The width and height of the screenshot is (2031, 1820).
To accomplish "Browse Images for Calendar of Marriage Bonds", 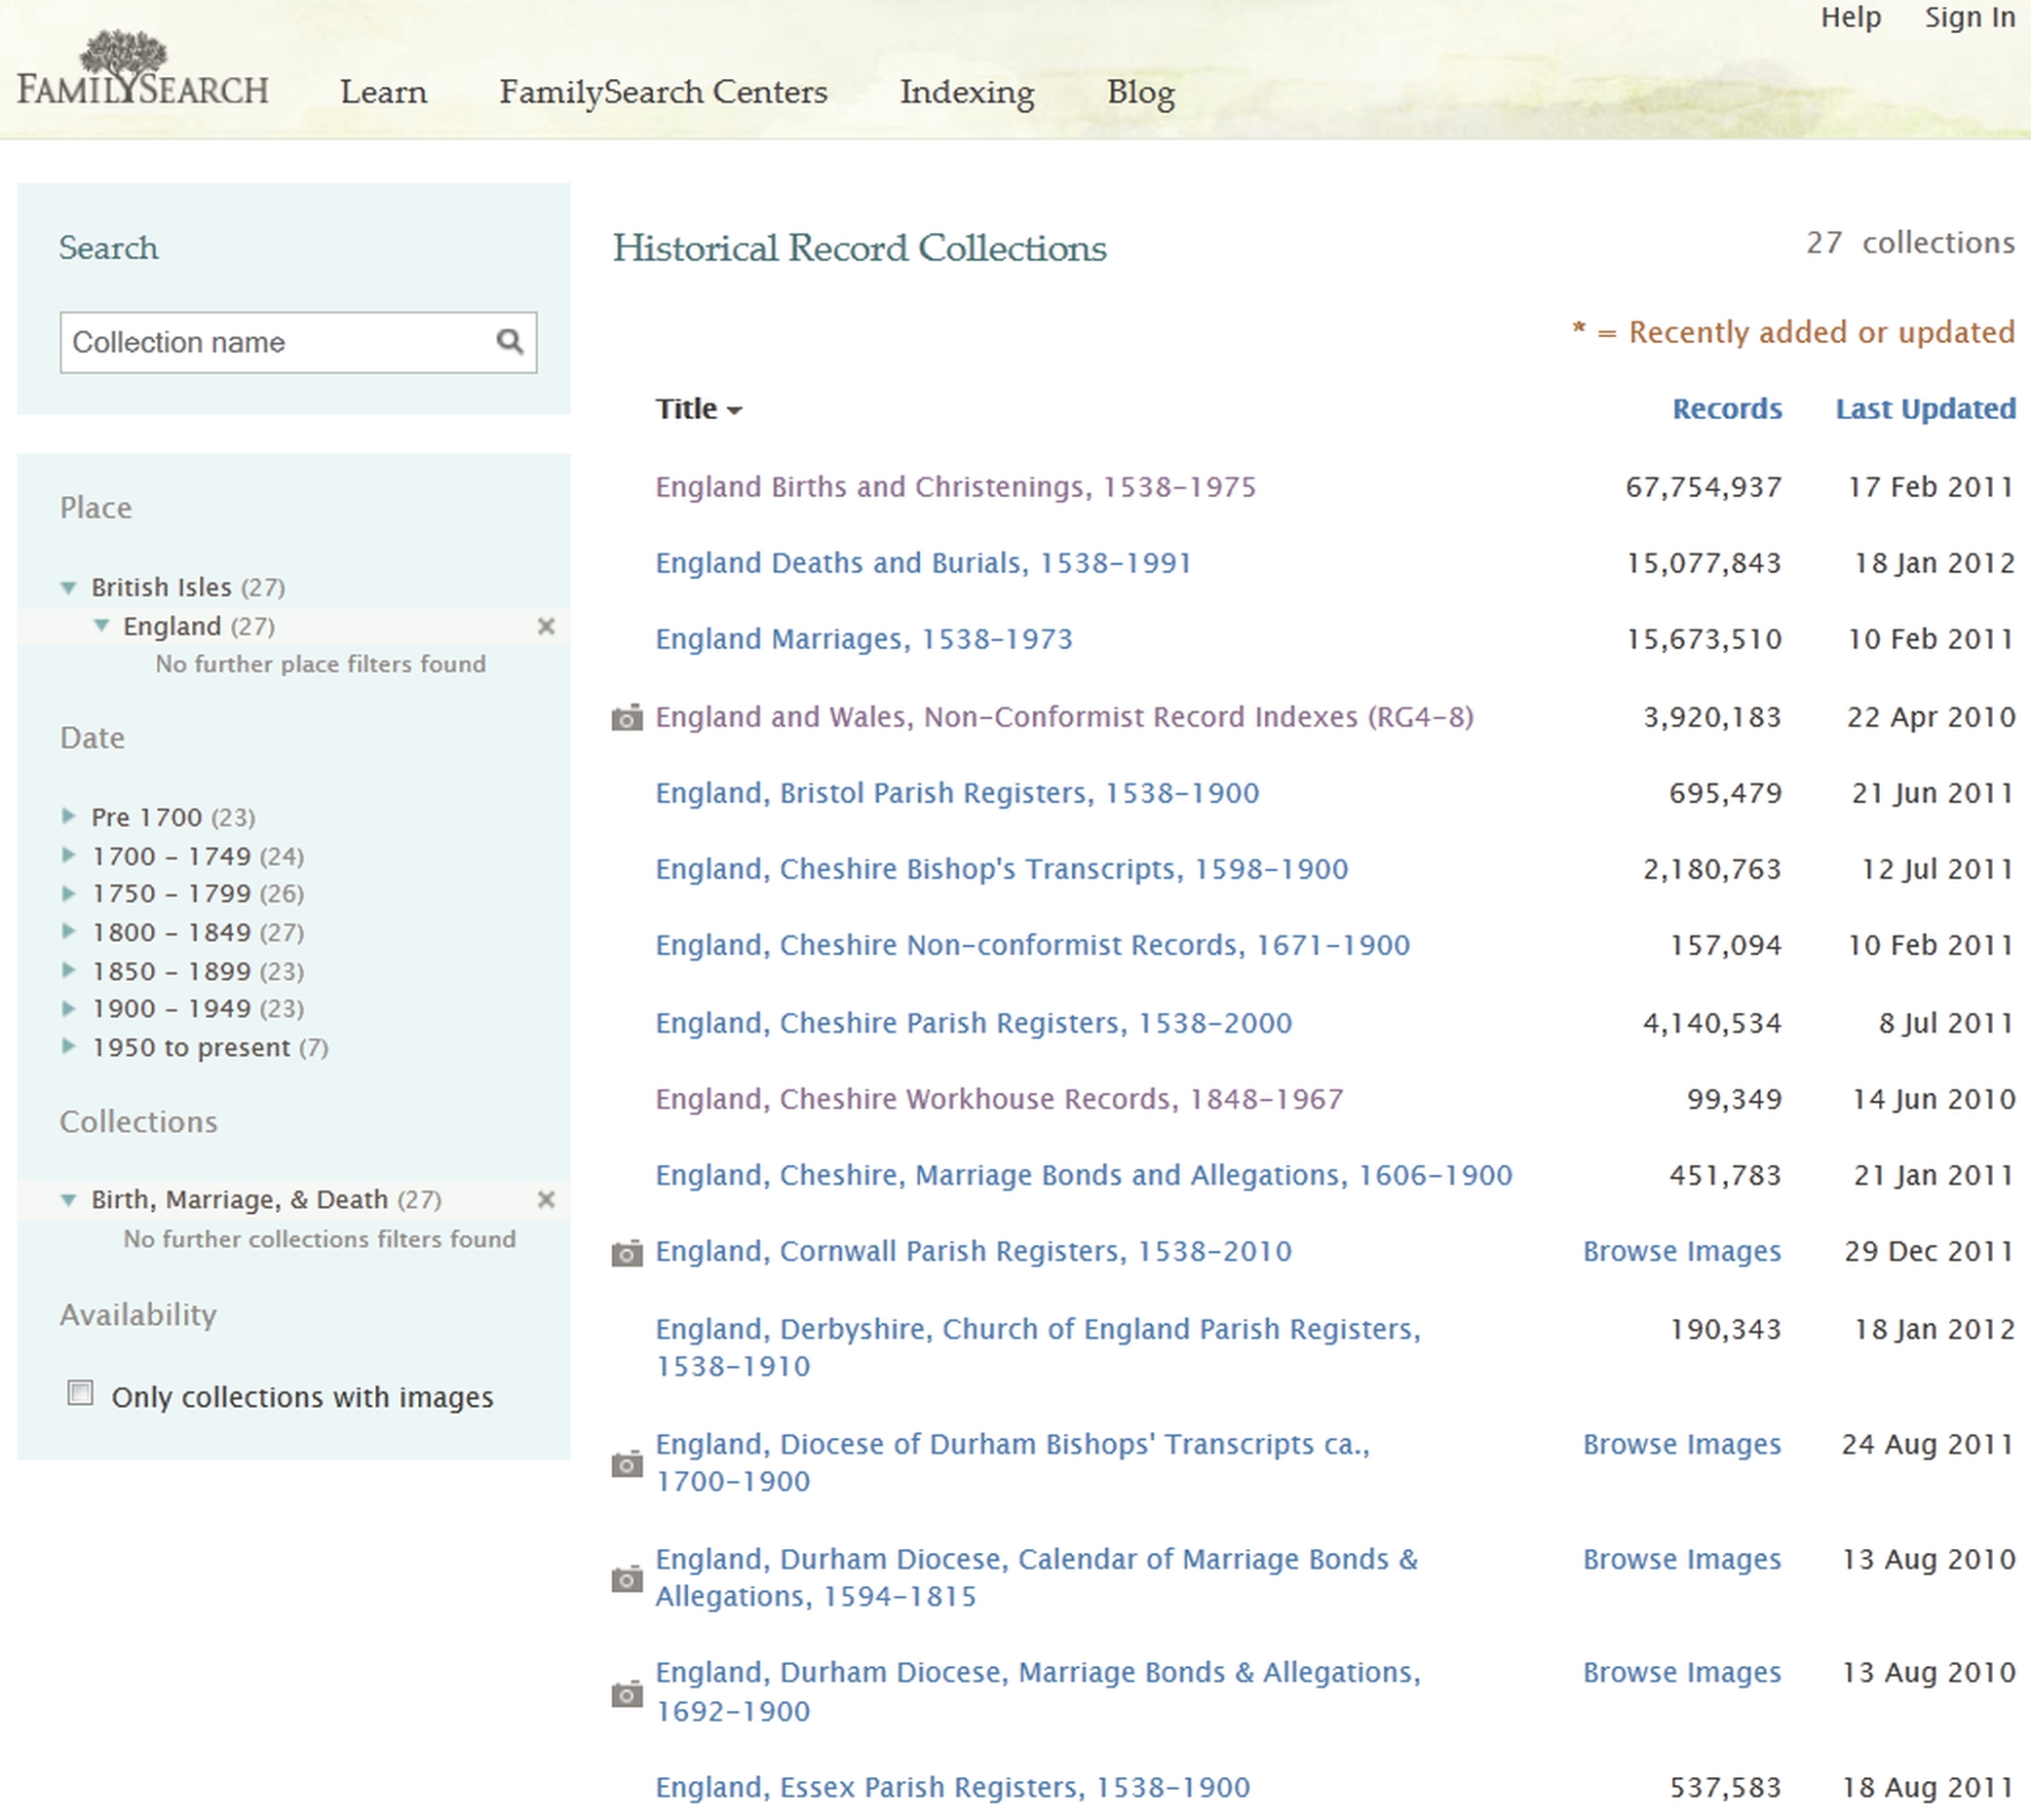I will (x=1682, y=1559).
